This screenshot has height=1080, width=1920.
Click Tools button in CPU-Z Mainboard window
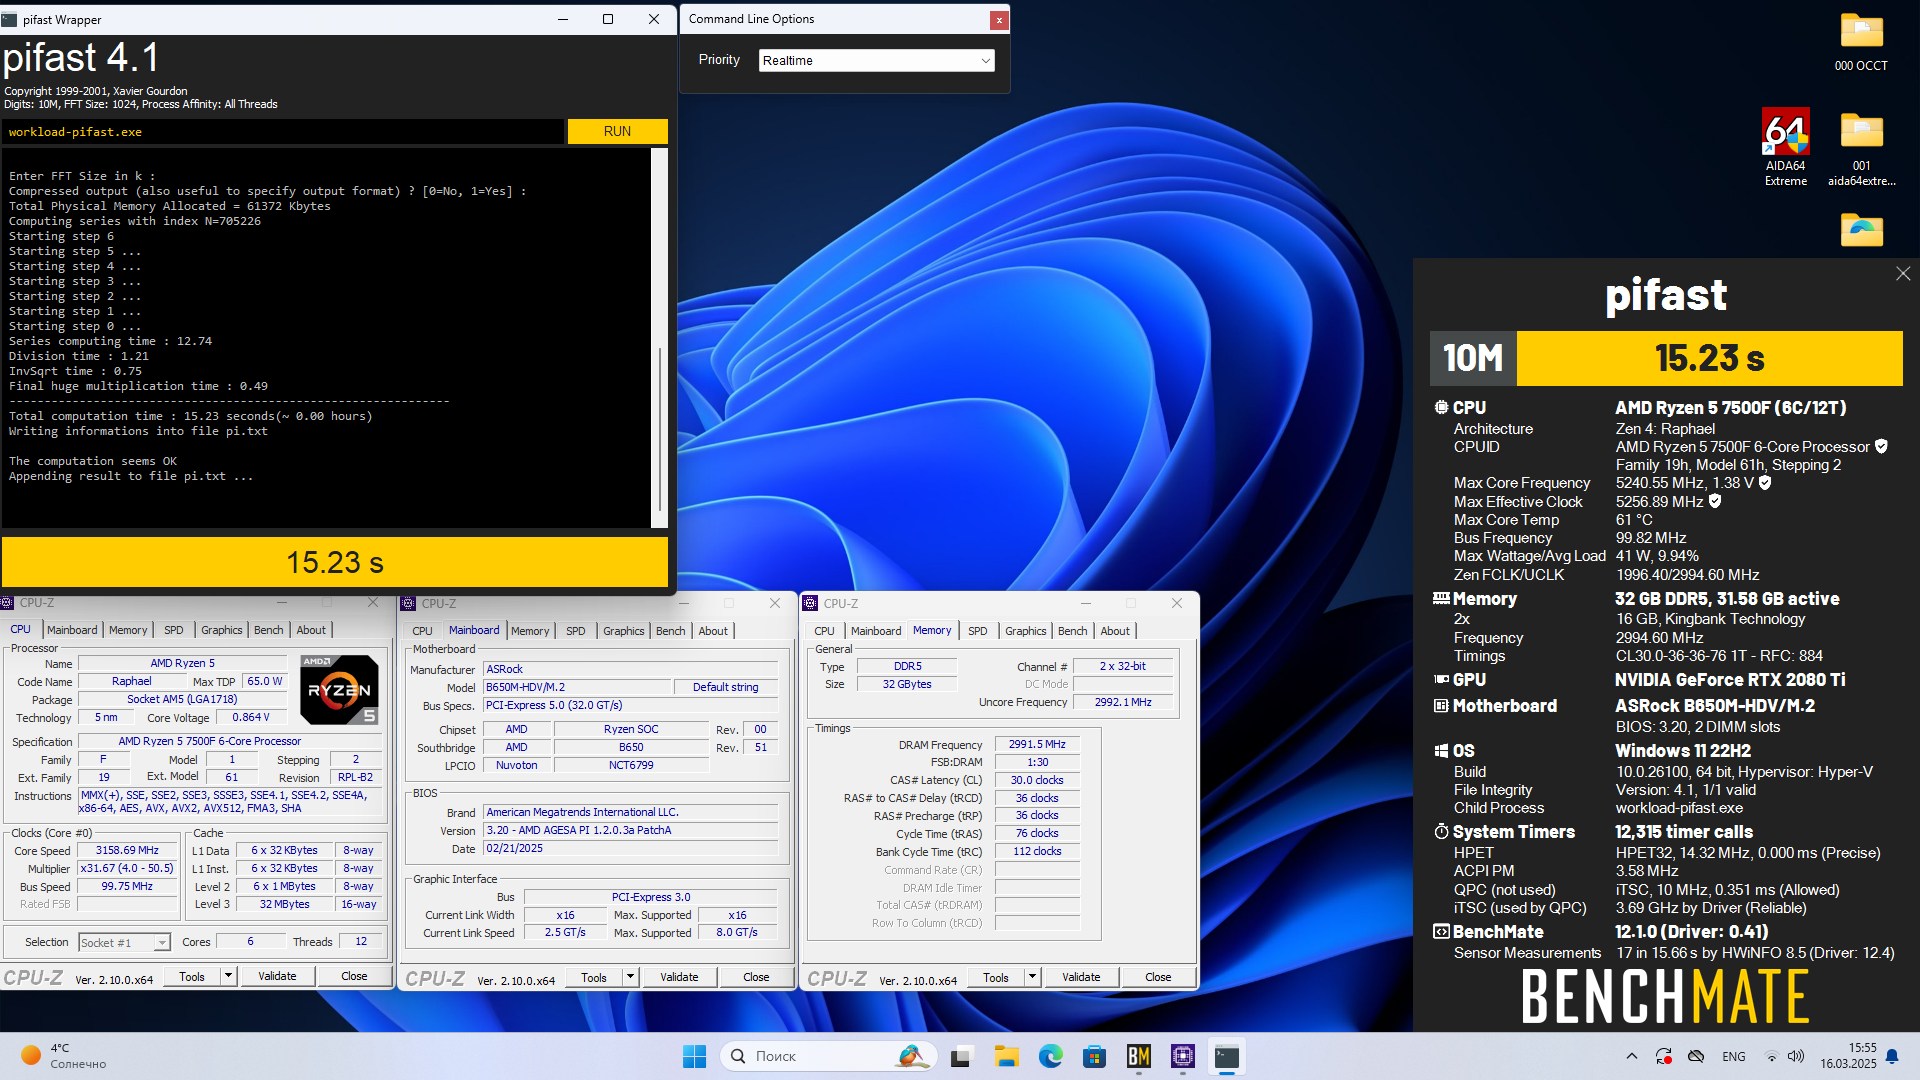594,977
